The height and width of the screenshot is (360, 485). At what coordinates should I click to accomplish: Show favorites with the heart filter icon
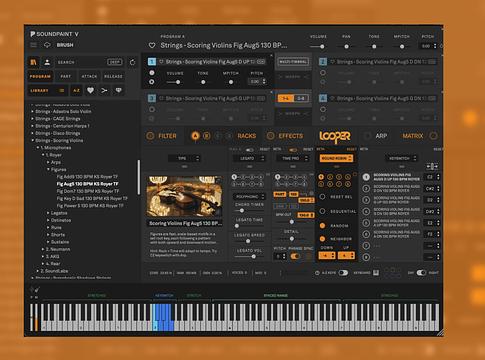click(90, 90)
